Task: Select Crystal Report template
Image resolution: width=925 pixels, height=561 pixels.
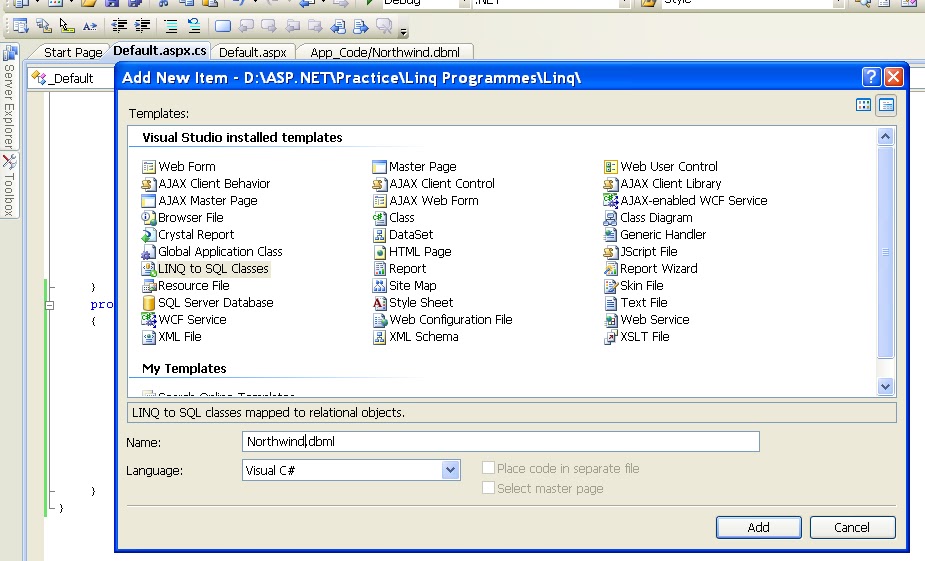Action: pos(188,235)
